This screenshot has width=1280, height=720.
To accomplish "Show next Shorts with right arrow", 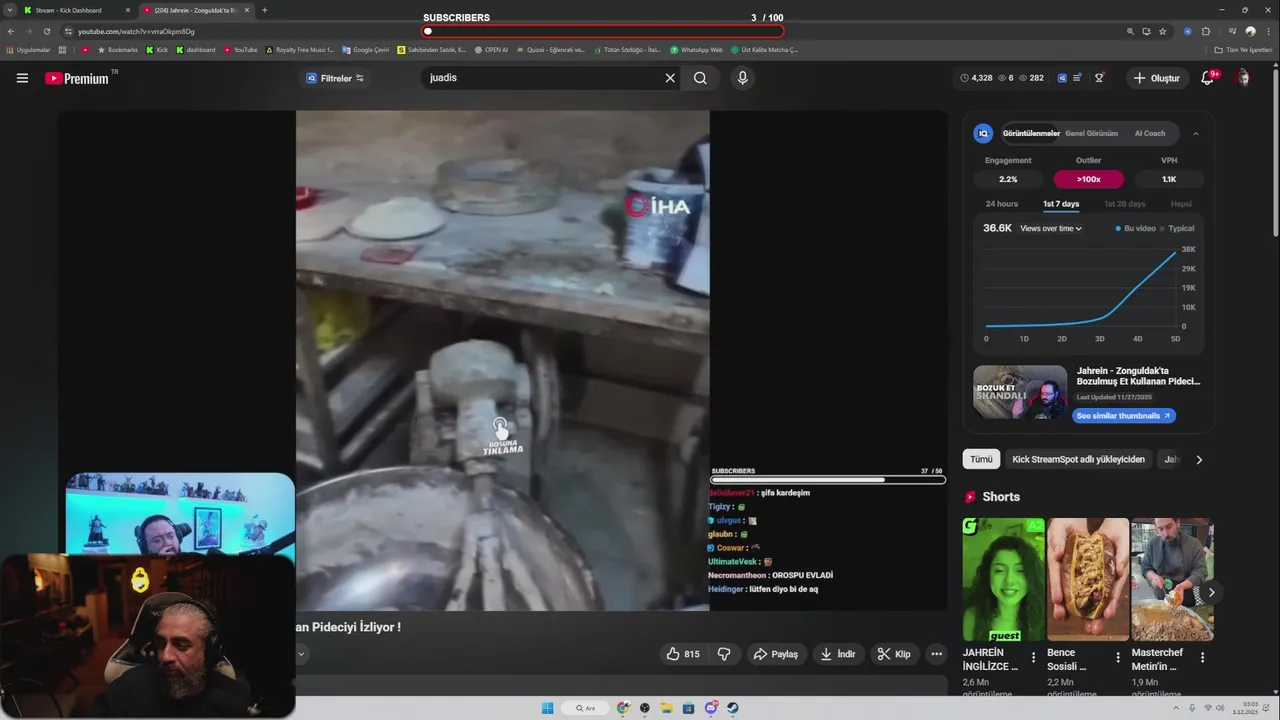I will click(x=1211, y=592).
